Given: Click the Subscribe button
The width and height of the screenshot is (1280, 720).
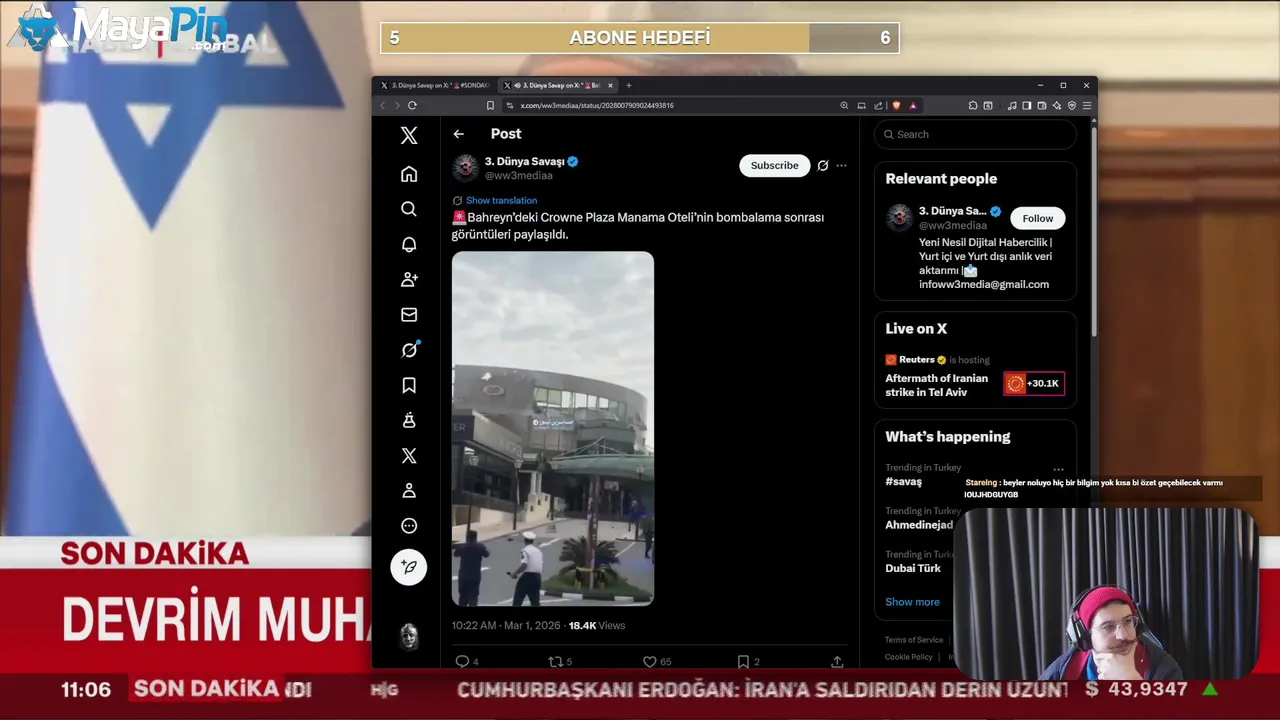Looking at the screenshot, I should click(775, 165).
